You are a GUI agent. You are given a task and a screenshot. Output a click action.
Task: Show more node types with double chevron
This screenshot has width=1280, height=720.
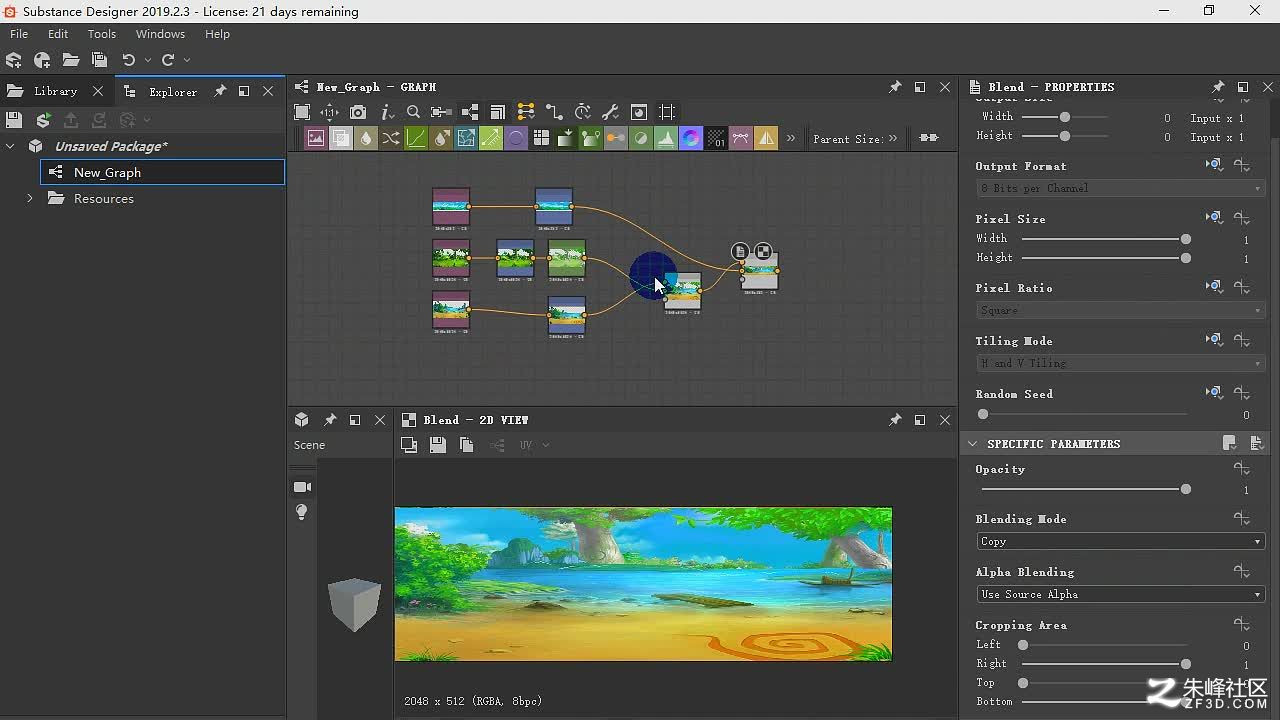791,138
